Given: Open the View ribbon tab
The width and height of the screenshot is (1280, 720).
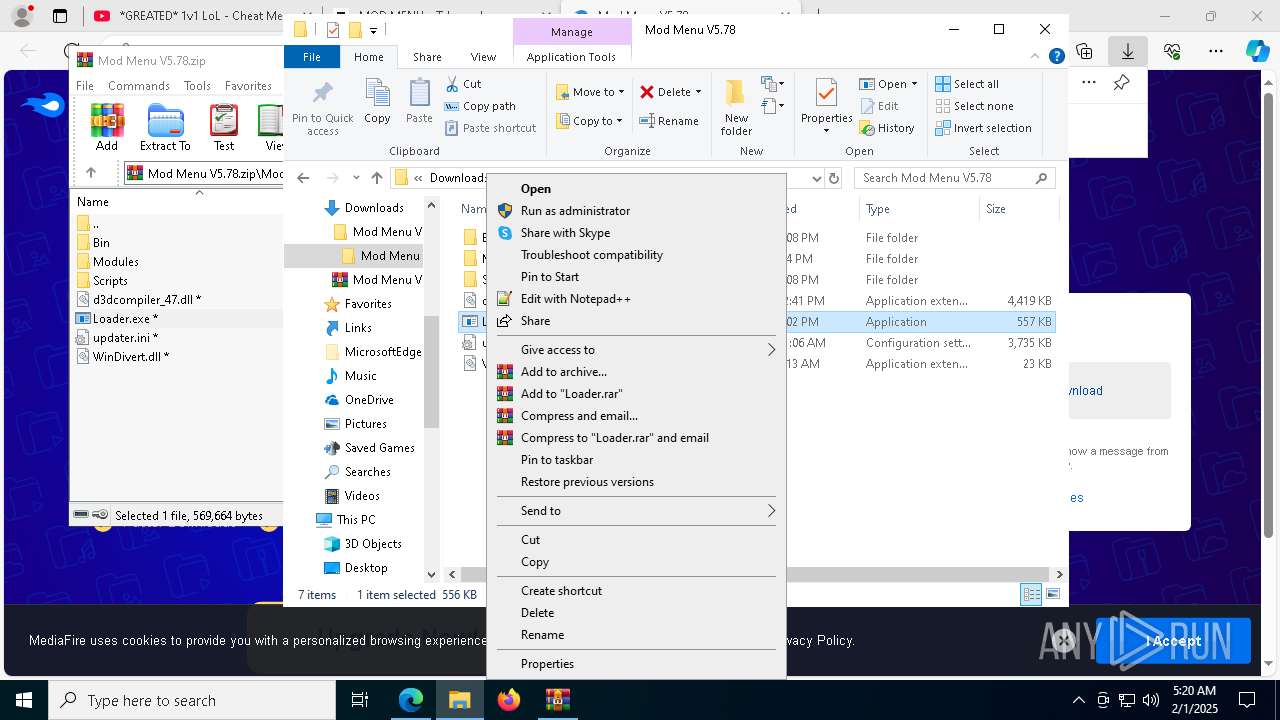Looking at the screenshot, I should [483, 57].
